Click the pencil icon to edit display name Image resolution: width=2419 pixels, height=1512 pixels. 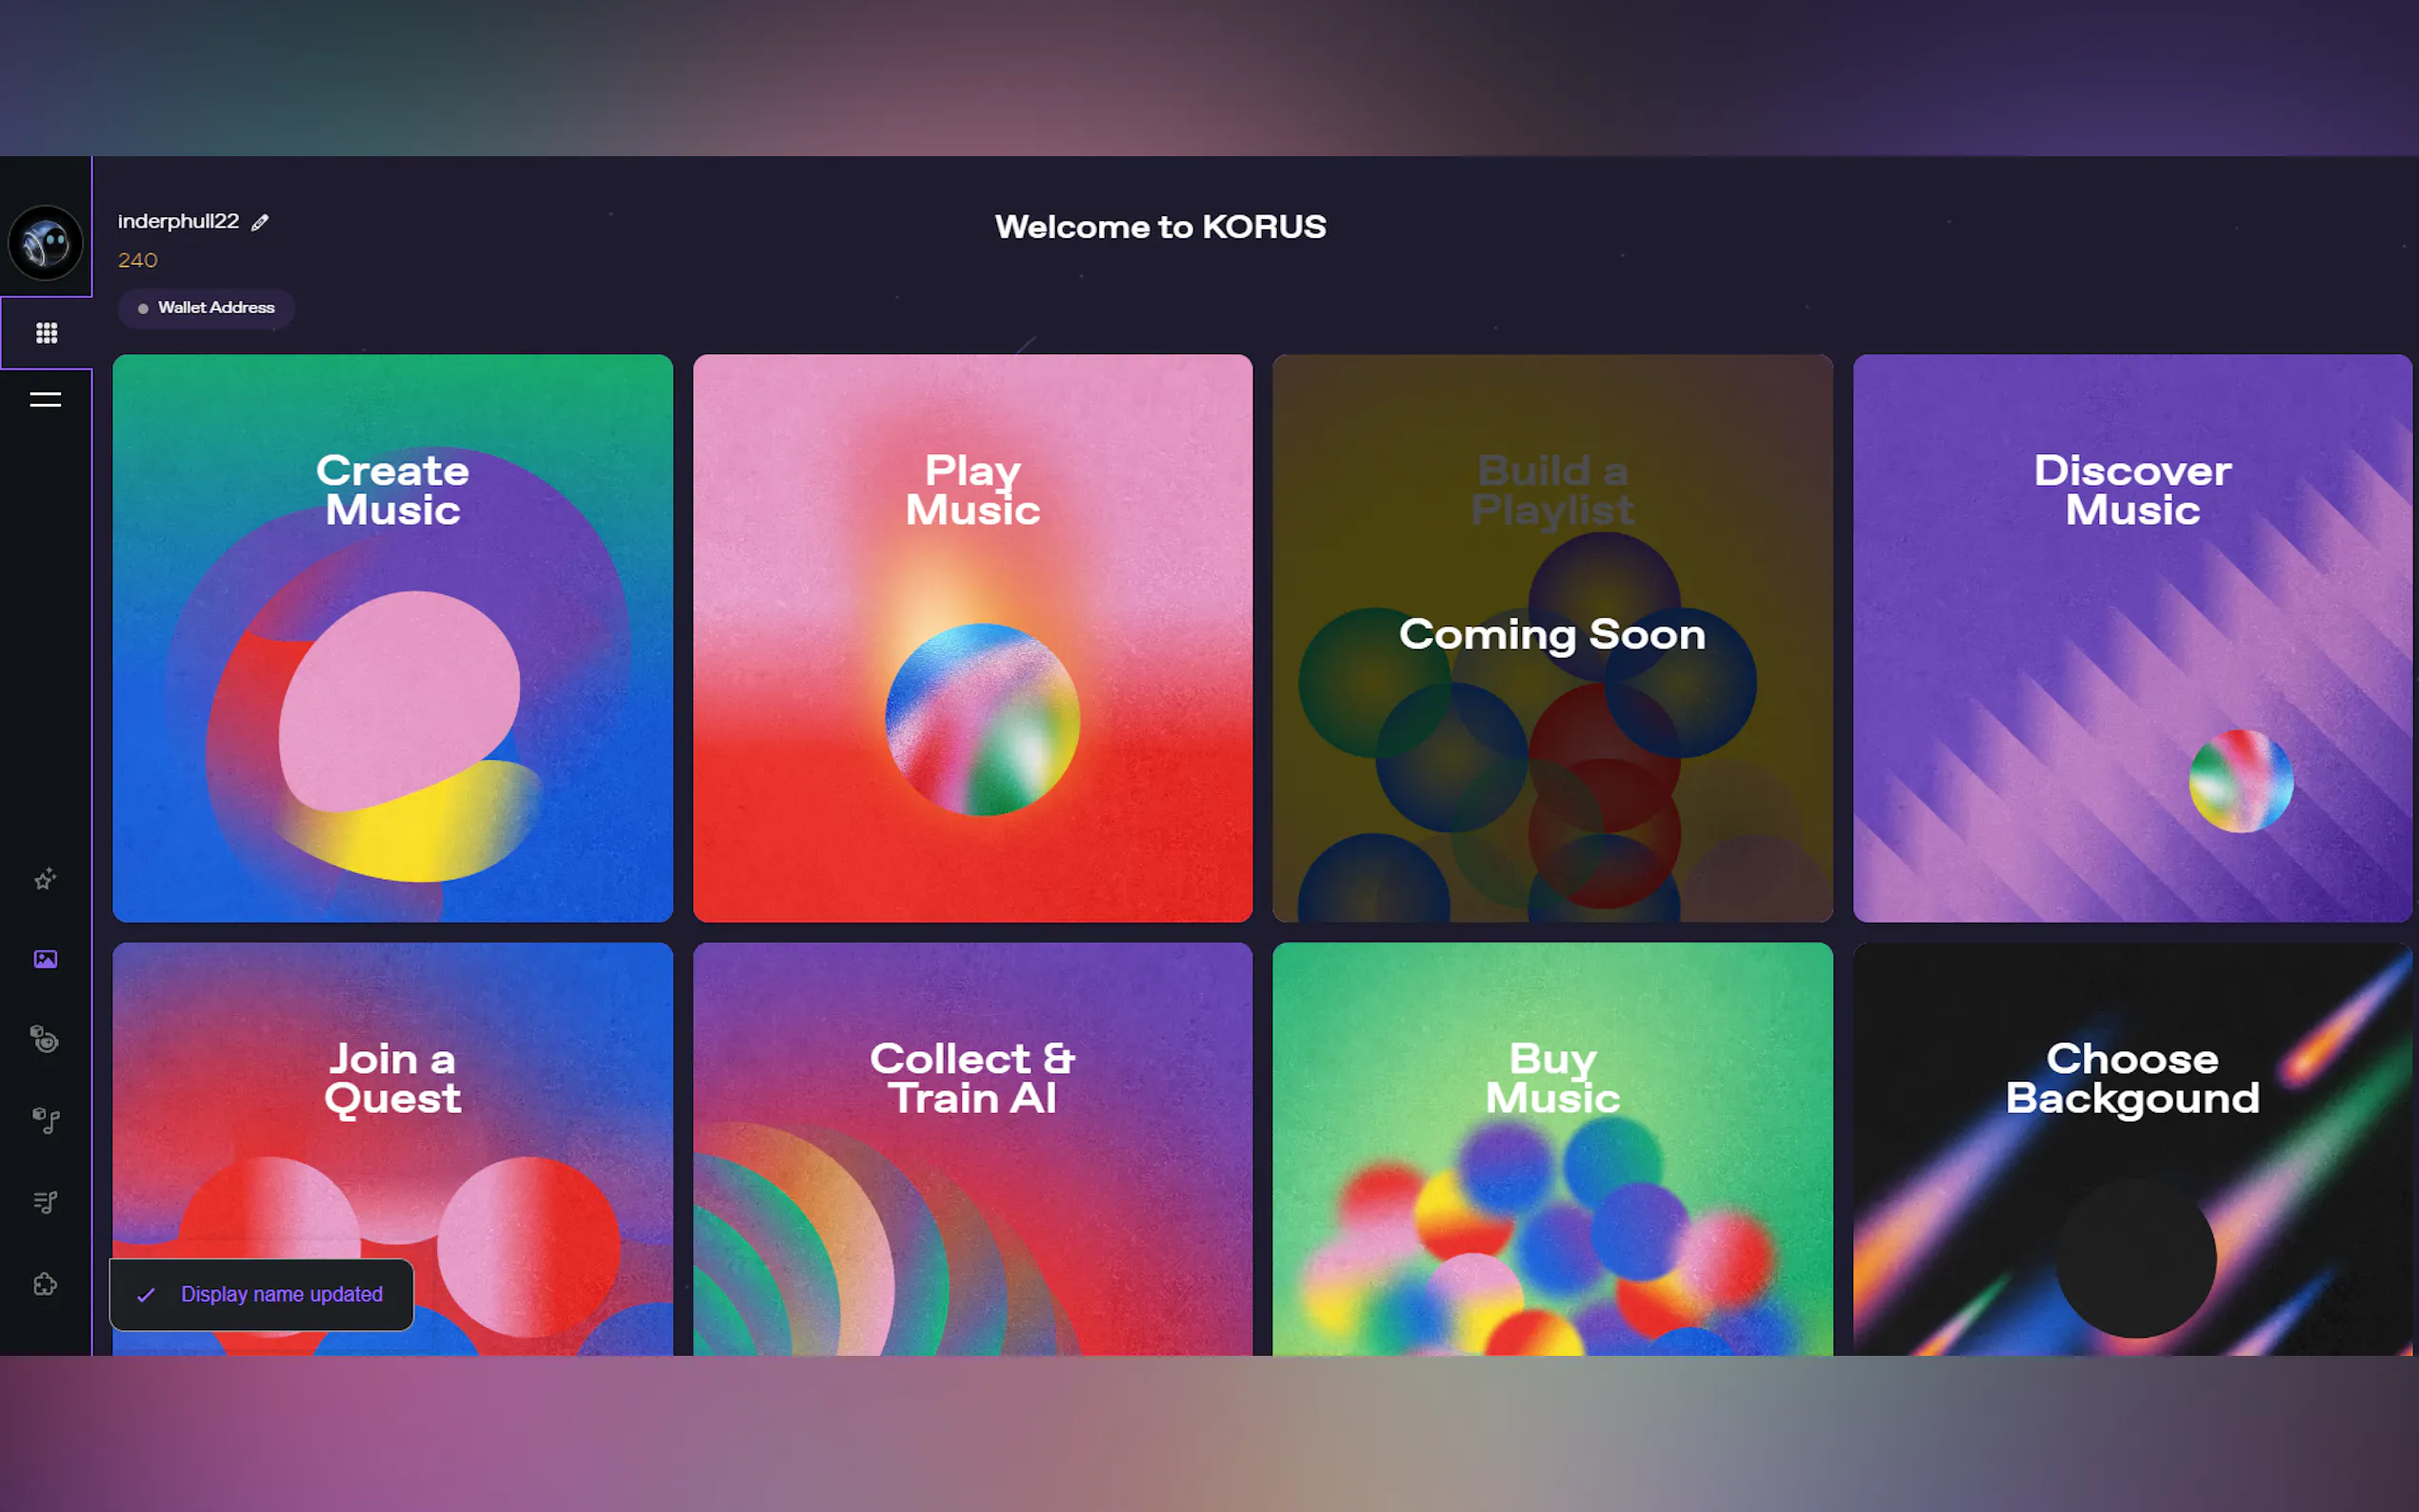coord(260,222)
